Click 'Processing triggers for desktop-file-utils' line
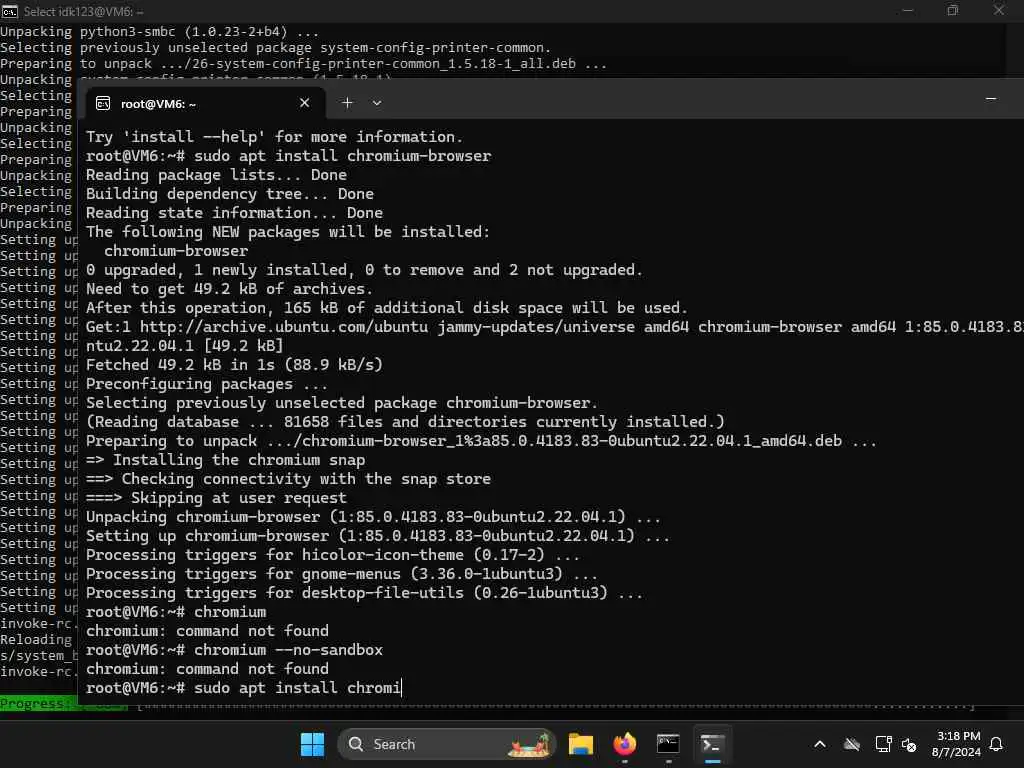 (364, 593)
